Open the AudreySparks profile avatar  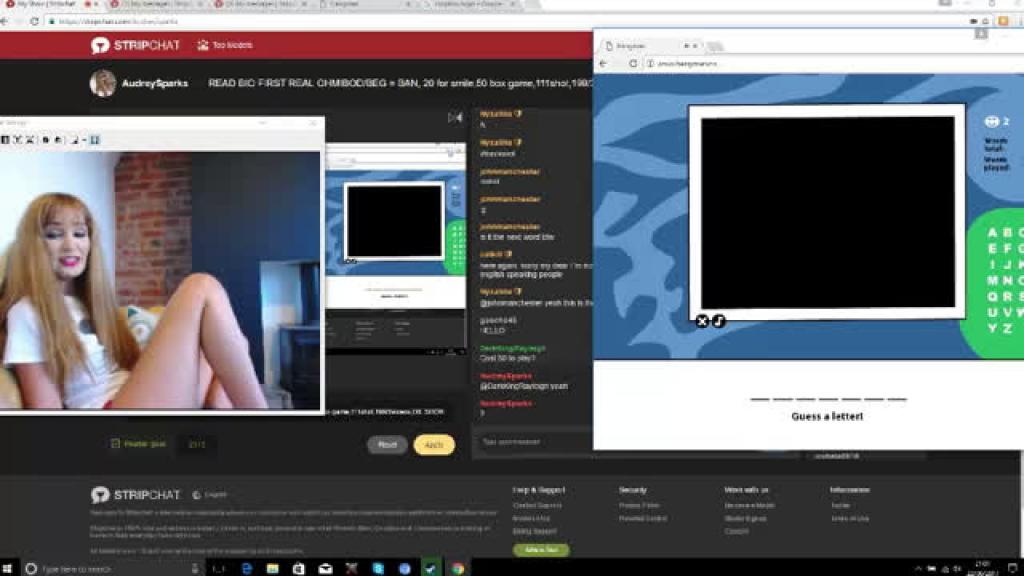point(103,84)
